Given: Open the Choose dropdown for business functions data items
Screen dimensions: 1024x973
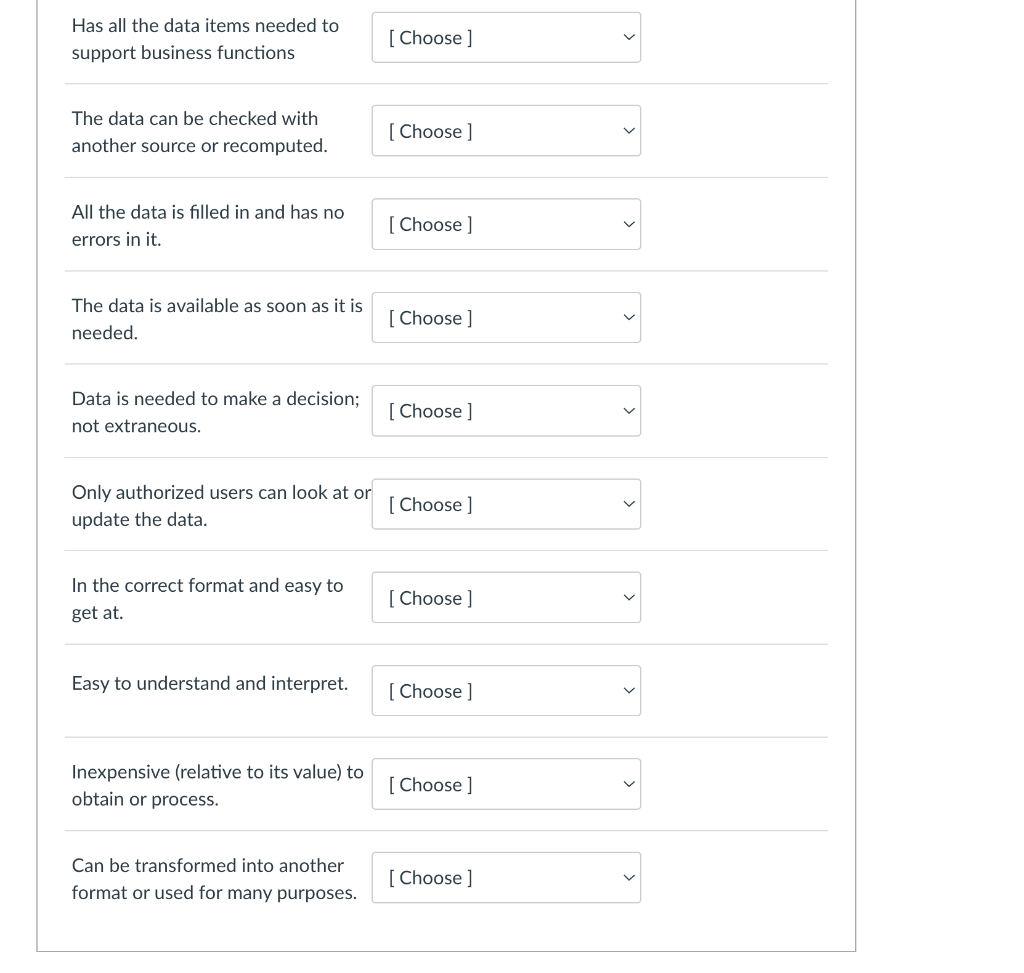Looking at the screenshot, I should [506, 37].
